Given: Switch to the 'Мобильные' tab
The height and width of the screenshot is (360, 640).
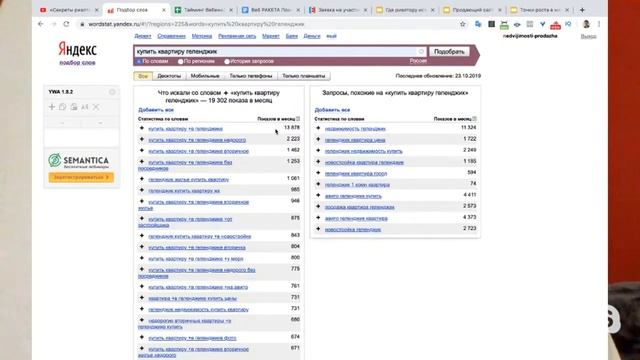Looking at the screenshot, I should (205, 76).
